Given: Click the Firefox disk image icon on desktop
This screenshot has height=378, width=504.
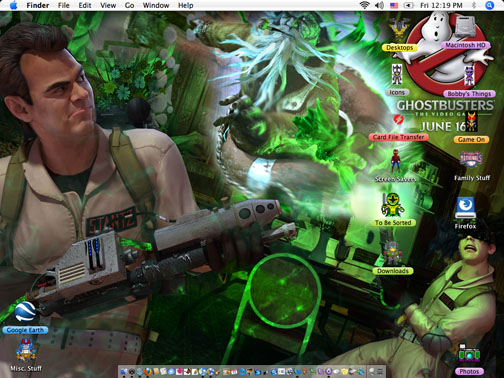Looking at the screenshot, I should [x=465, y=207].
